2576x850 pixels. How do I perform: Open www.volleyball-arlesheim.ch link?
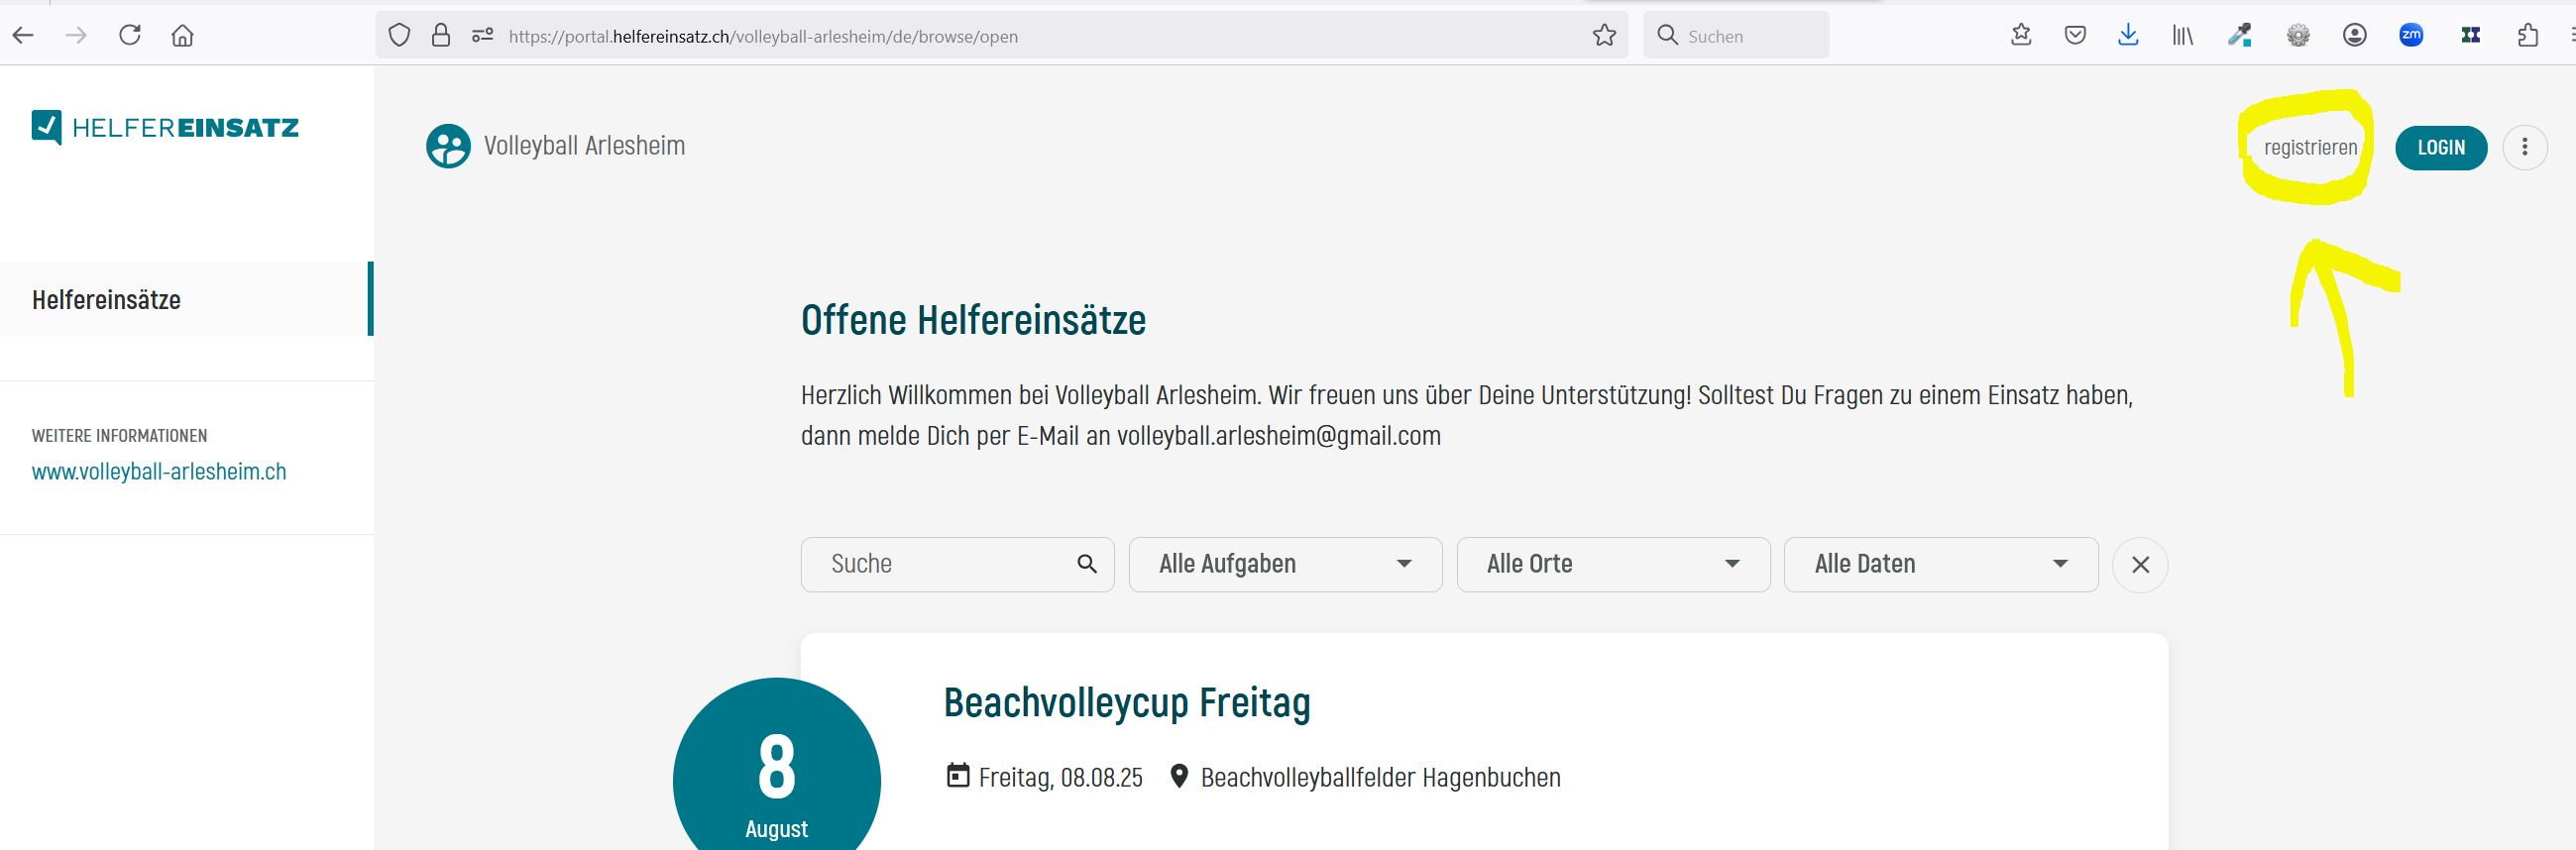point(159,472)
